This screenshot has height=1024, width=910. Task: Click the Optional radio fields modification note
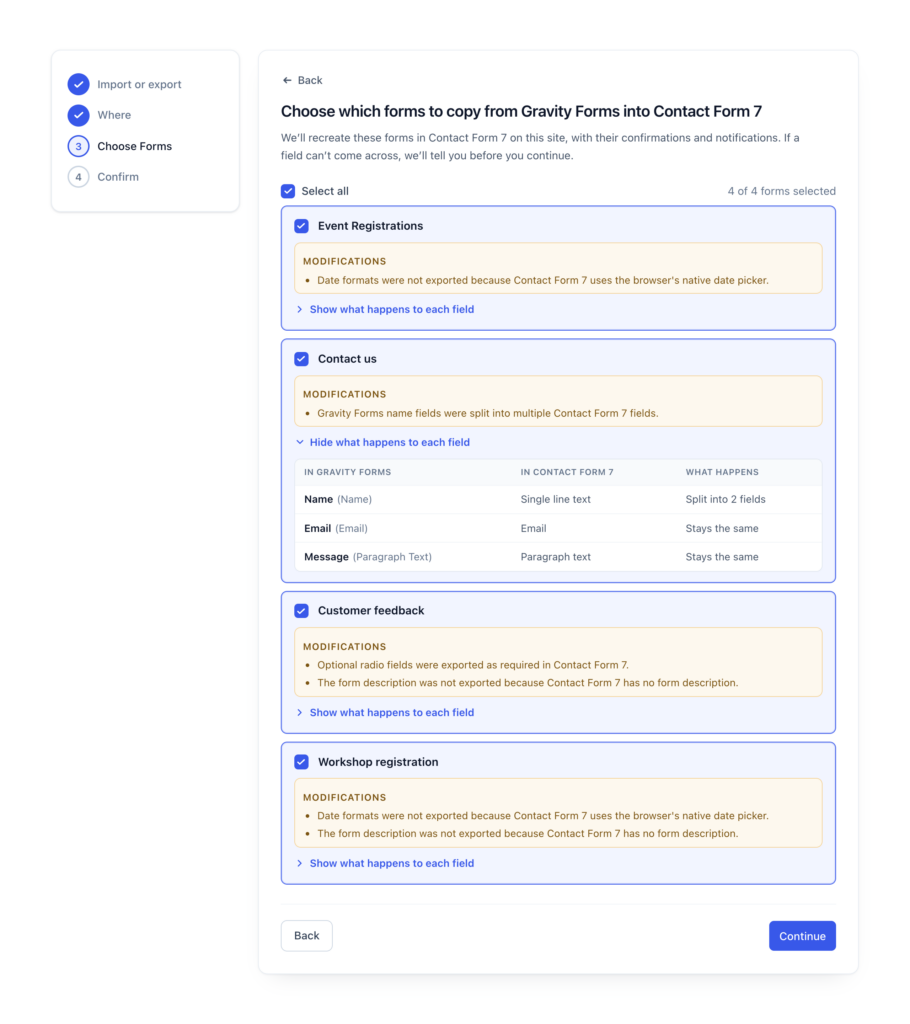click(473, 665)
